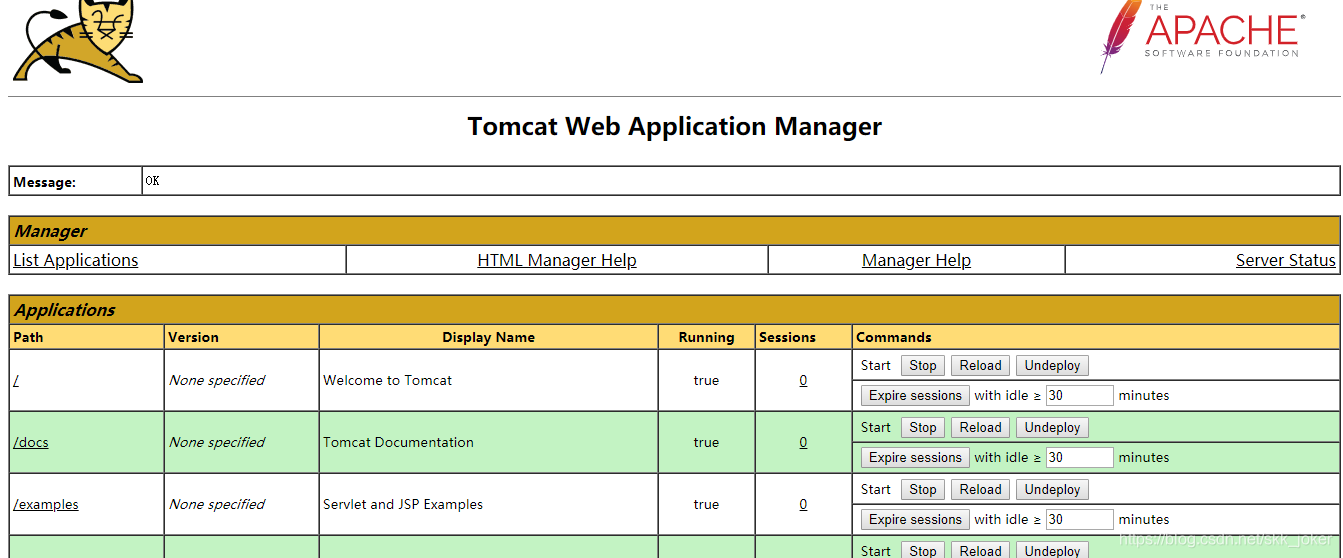Click "None specified" version in /docs row

tap(217, 442)
